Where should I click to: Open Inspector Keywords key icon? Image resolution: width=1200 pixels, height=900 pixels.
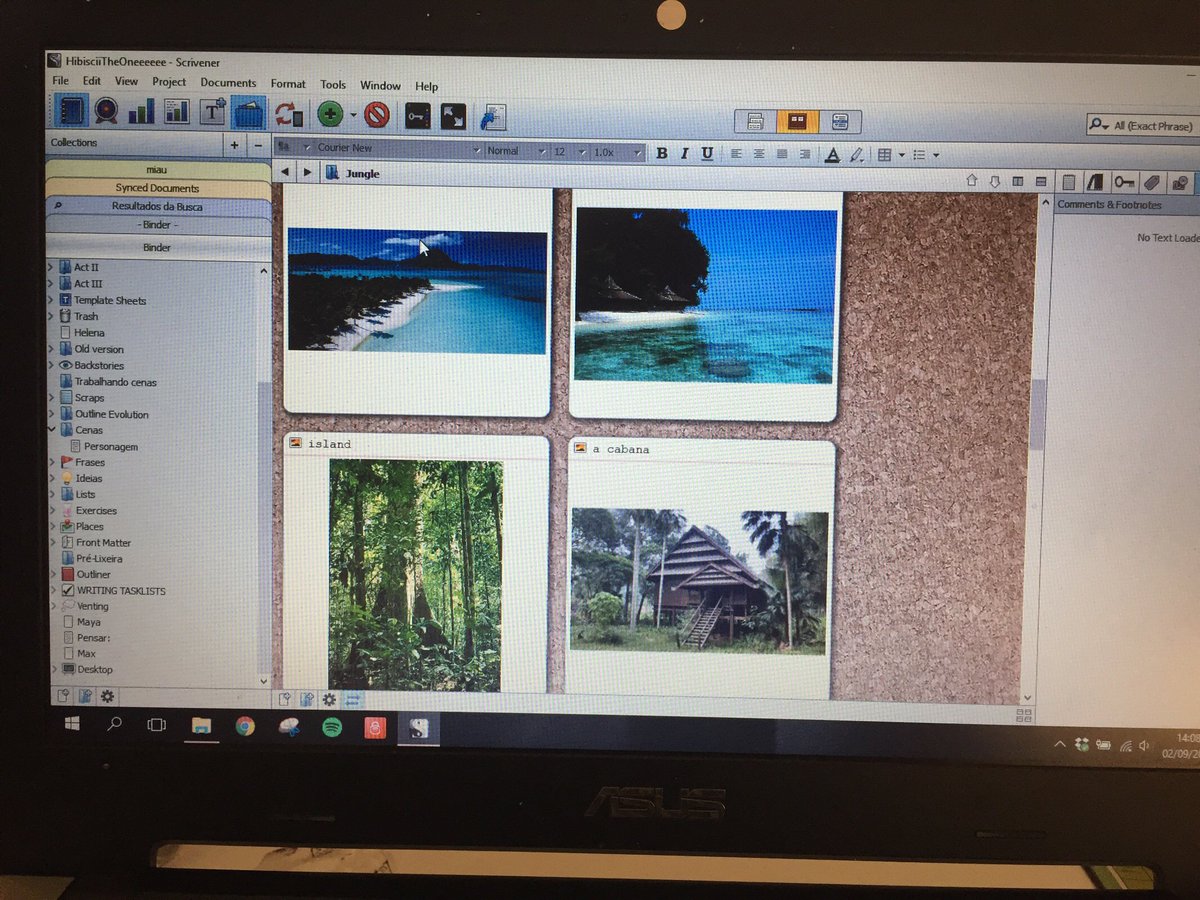point(1124,182)
